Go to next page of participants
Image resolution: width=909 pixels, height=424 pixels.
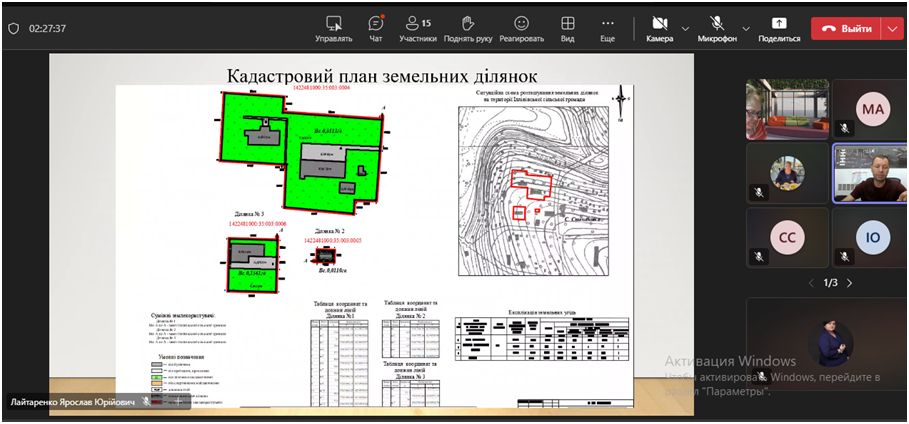(x=850, y=283)
